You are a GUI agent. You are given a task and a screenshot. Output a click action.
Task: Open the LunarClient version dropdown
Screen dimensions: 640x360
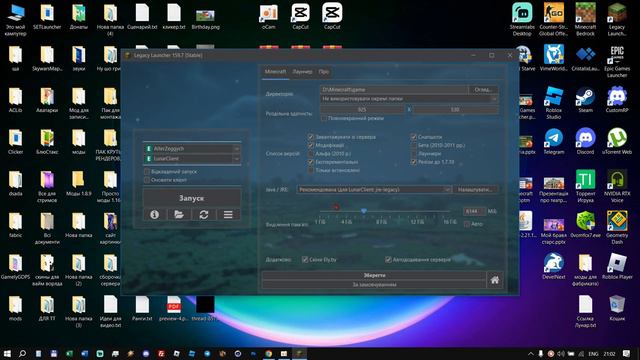(236, 158)
